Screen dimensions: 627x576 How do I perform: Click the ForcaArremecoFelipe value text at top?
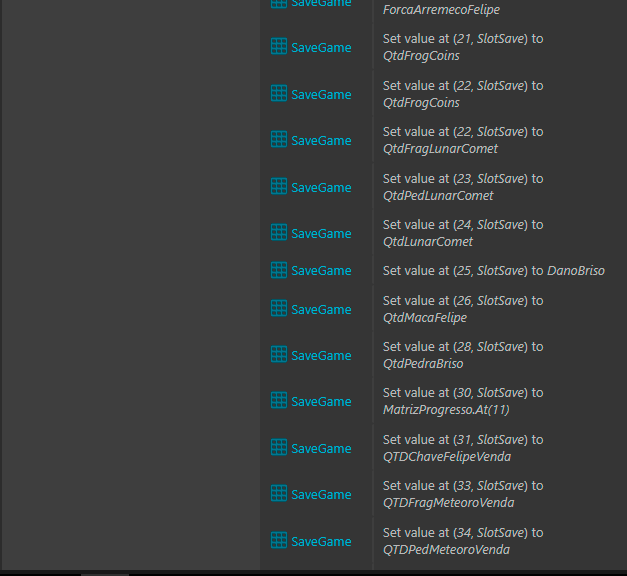coord(441,10)
